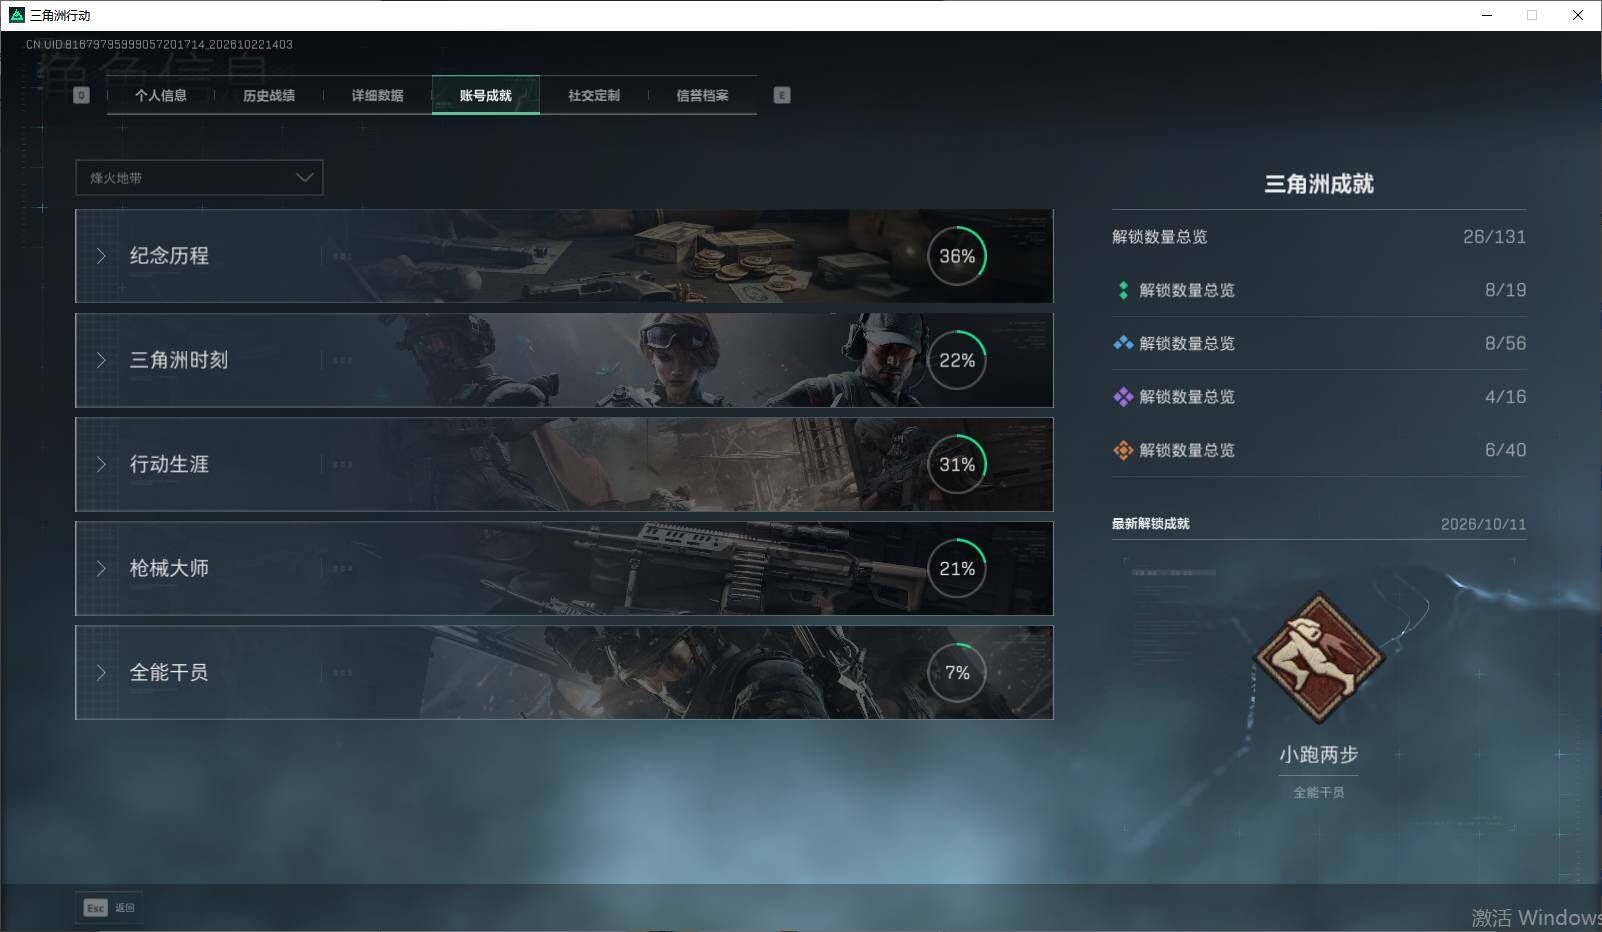Image resolution: width=1602 pixels, height=932 pixels.
Task: Switch to the 个人信息 tab
Action: pyautogui.click(x=161, y=95)
